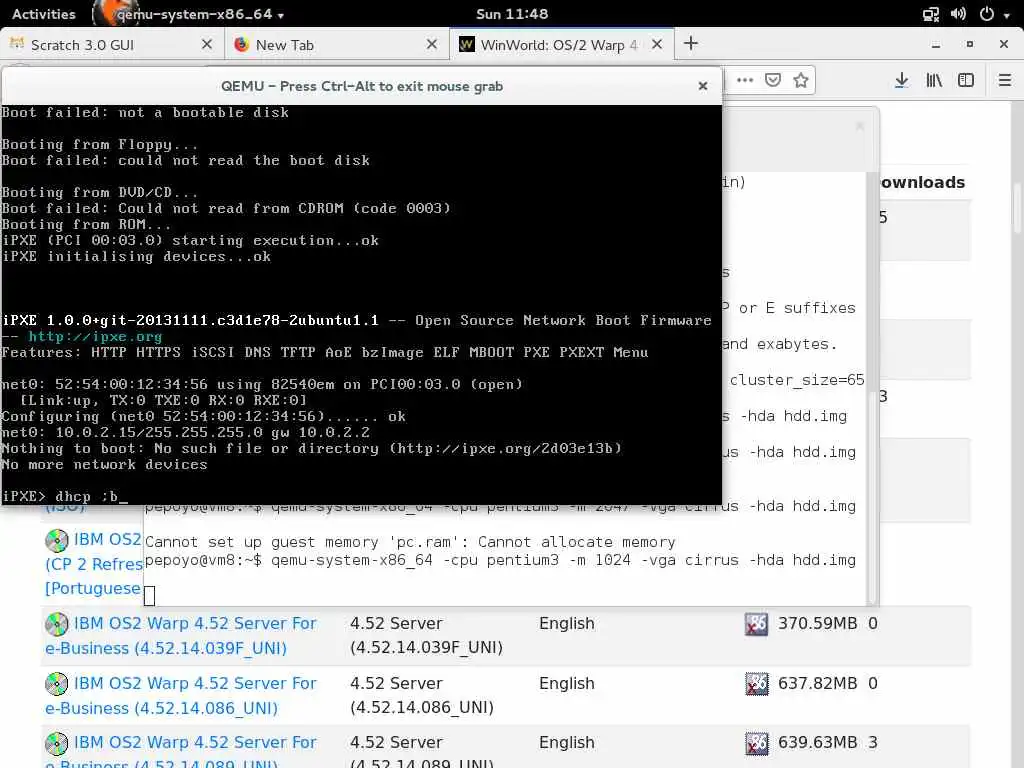The width and height of the screenshot is (1024, 768).
Task: Close the QEMU window
Action: point(703,86)
